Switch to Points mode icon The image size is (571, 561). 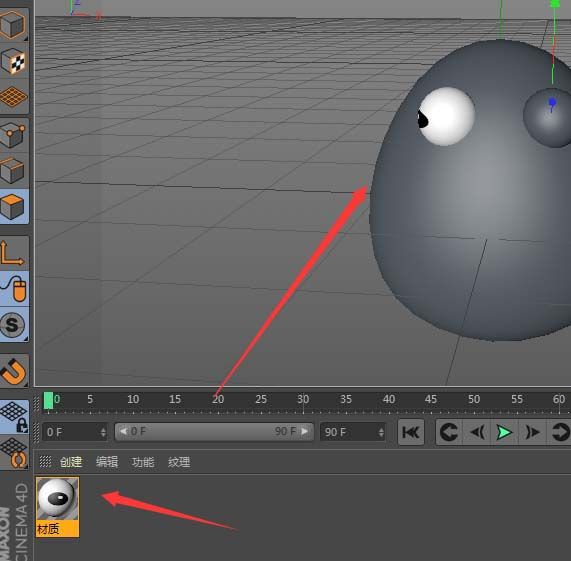pyautogui.click(x=13, y=135)
